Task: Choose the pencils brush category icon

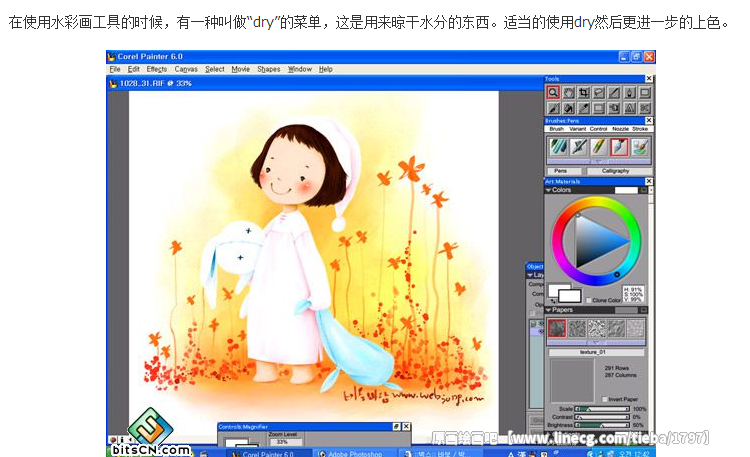Action: point(598,146)
